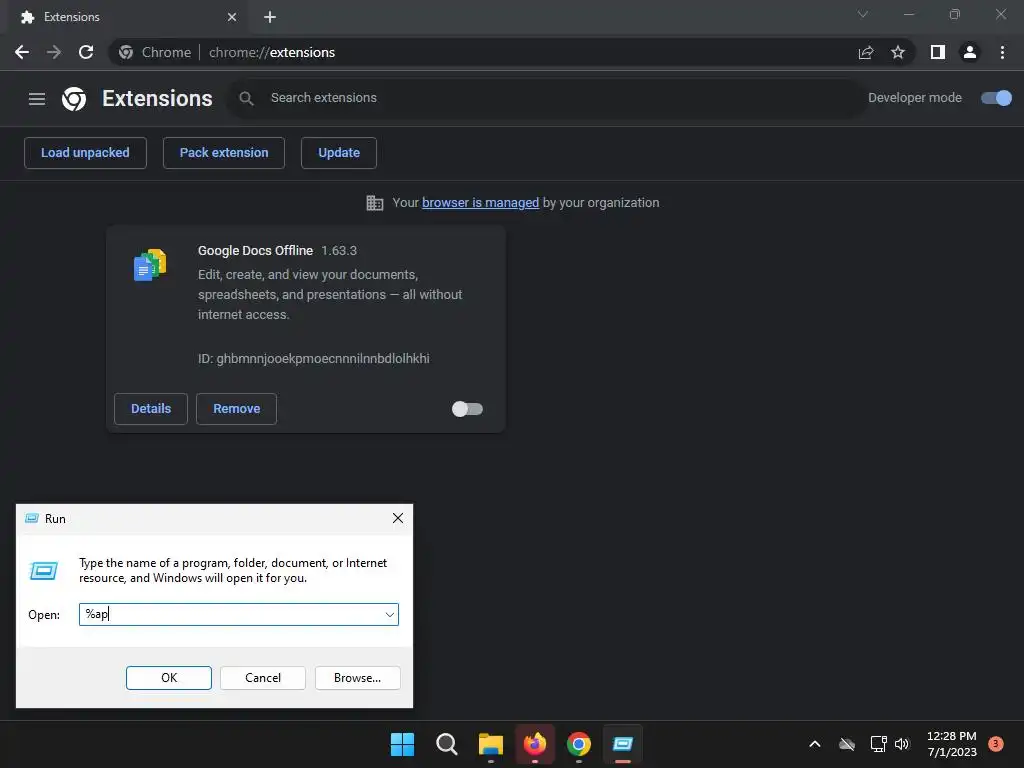The height and width of the screenshot is (768, 1024).
Task: Click the Run dialog title bar icon
Action: [31, 519]
